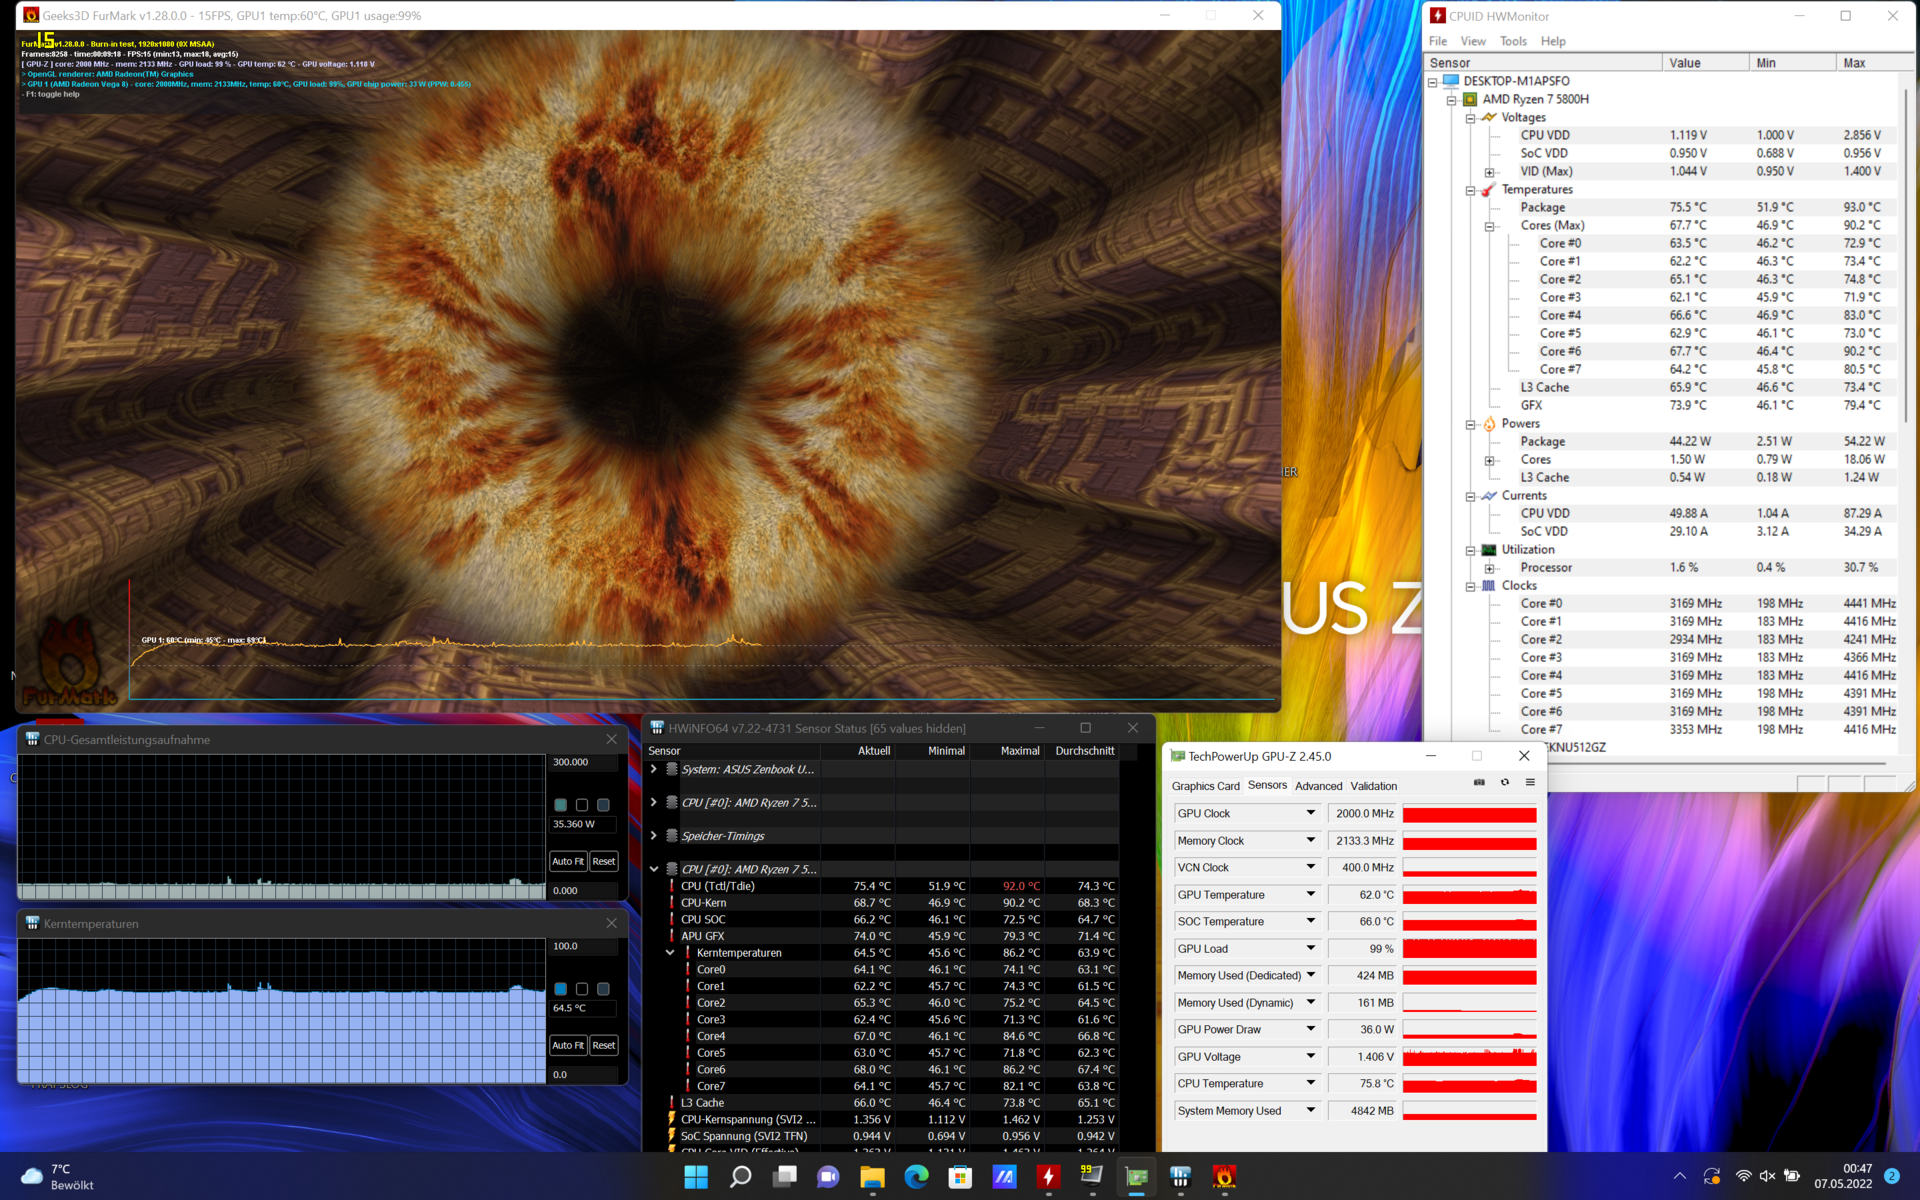Open HWiNFO from the taskbar
Viewport: 1920px width, 1200px height.
click(x=1180, y=1177)
